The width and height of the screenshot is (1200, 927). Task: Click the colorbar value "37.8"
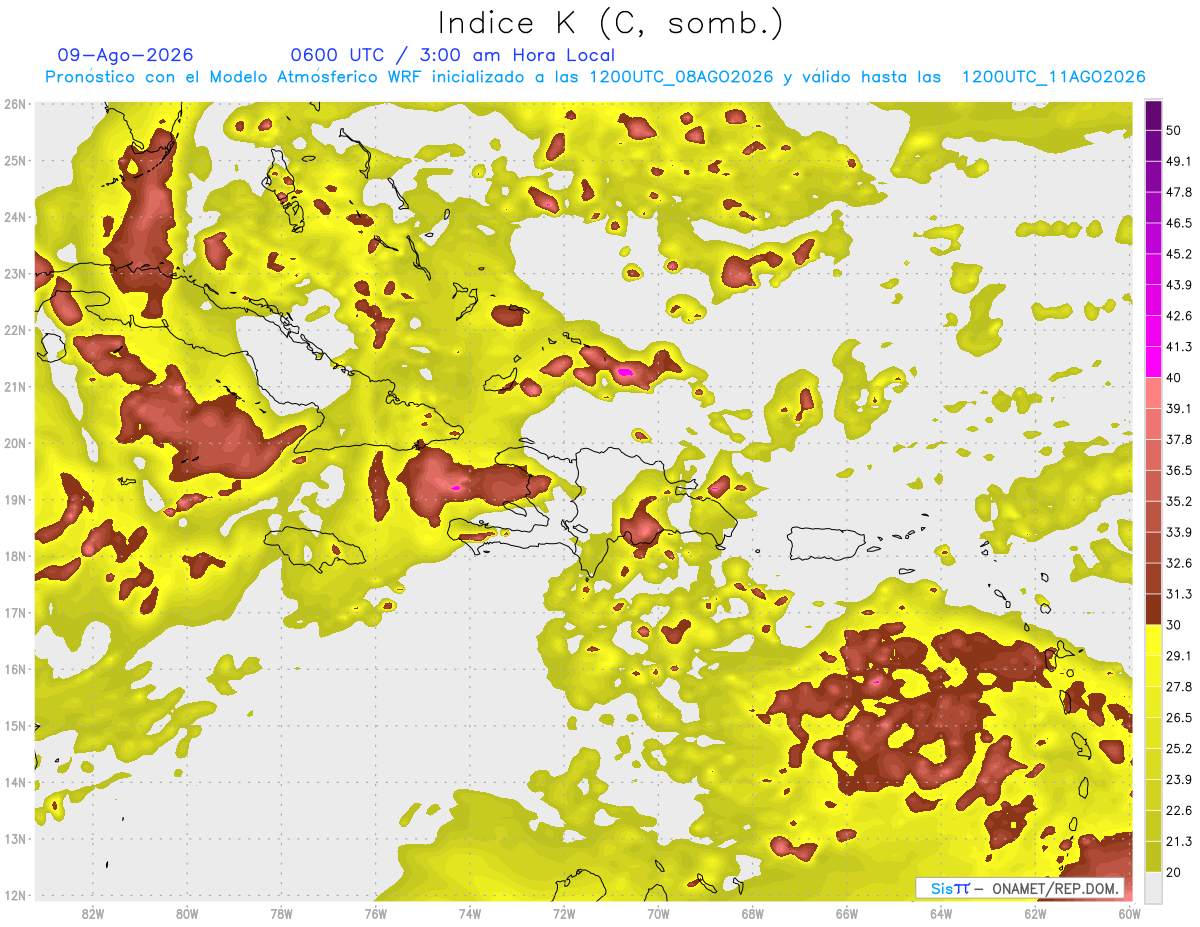click(x=1179, y=440)
